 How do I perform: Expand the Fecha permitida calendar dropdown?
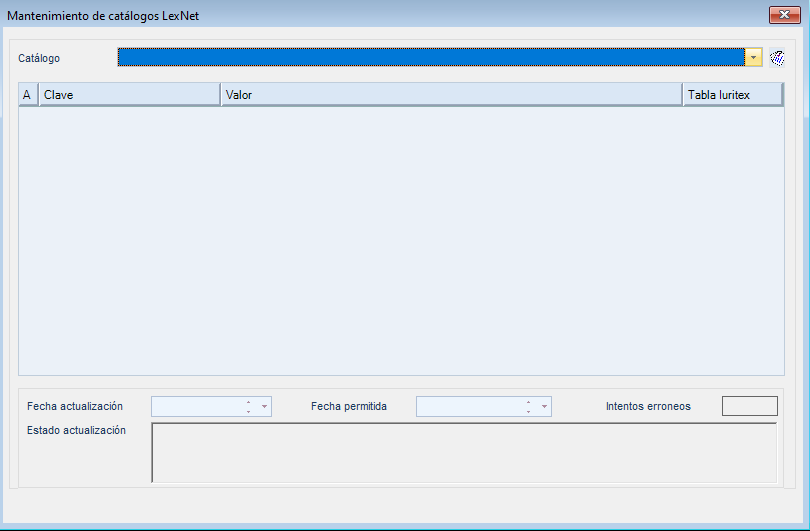pos(544,407)
